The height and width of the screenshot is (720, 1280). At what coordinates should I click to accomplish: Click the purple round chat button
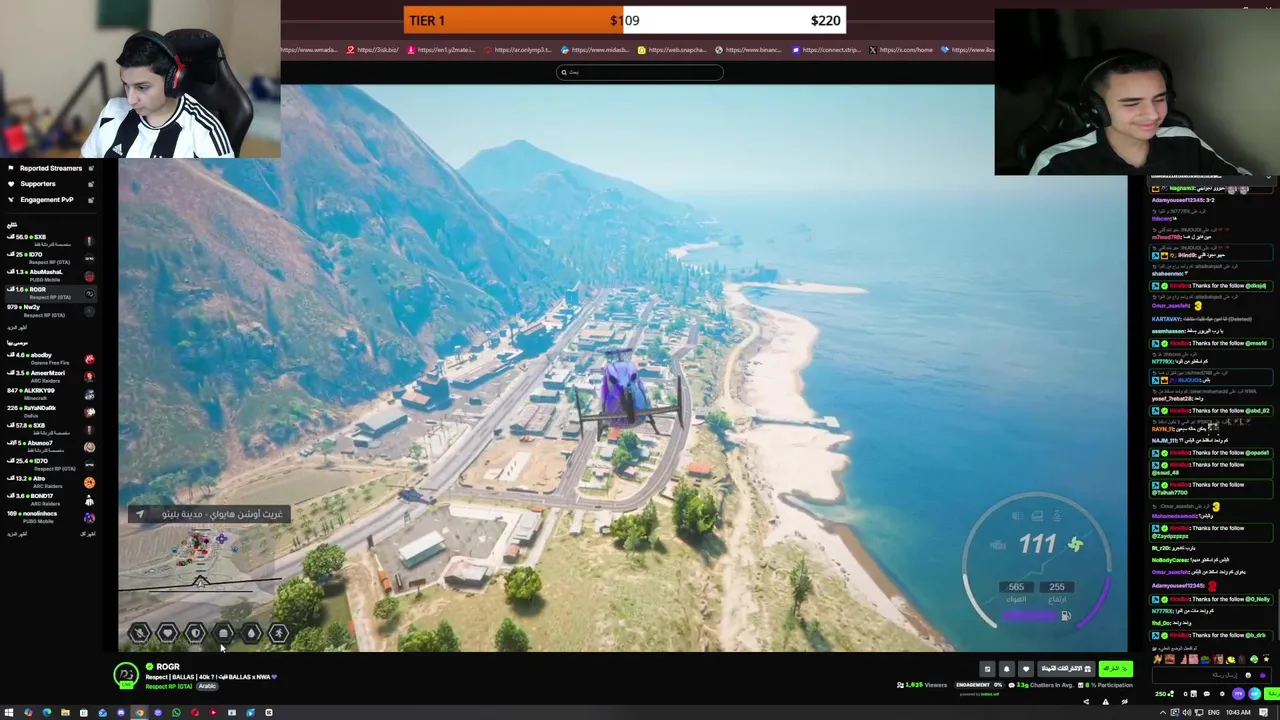pos(1238,694)
